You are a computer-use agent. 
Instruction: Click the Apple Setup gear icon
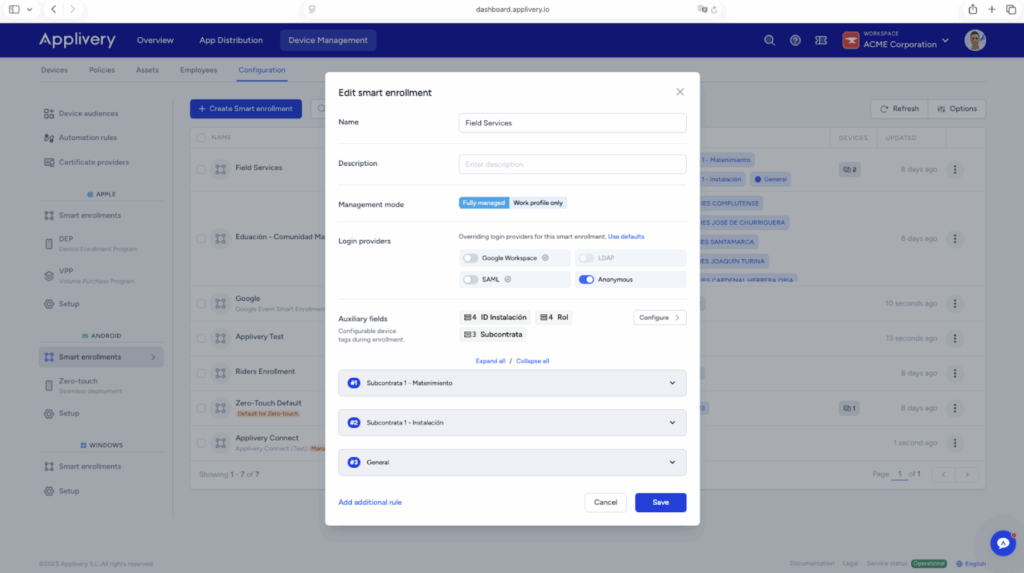pos(49,304)
